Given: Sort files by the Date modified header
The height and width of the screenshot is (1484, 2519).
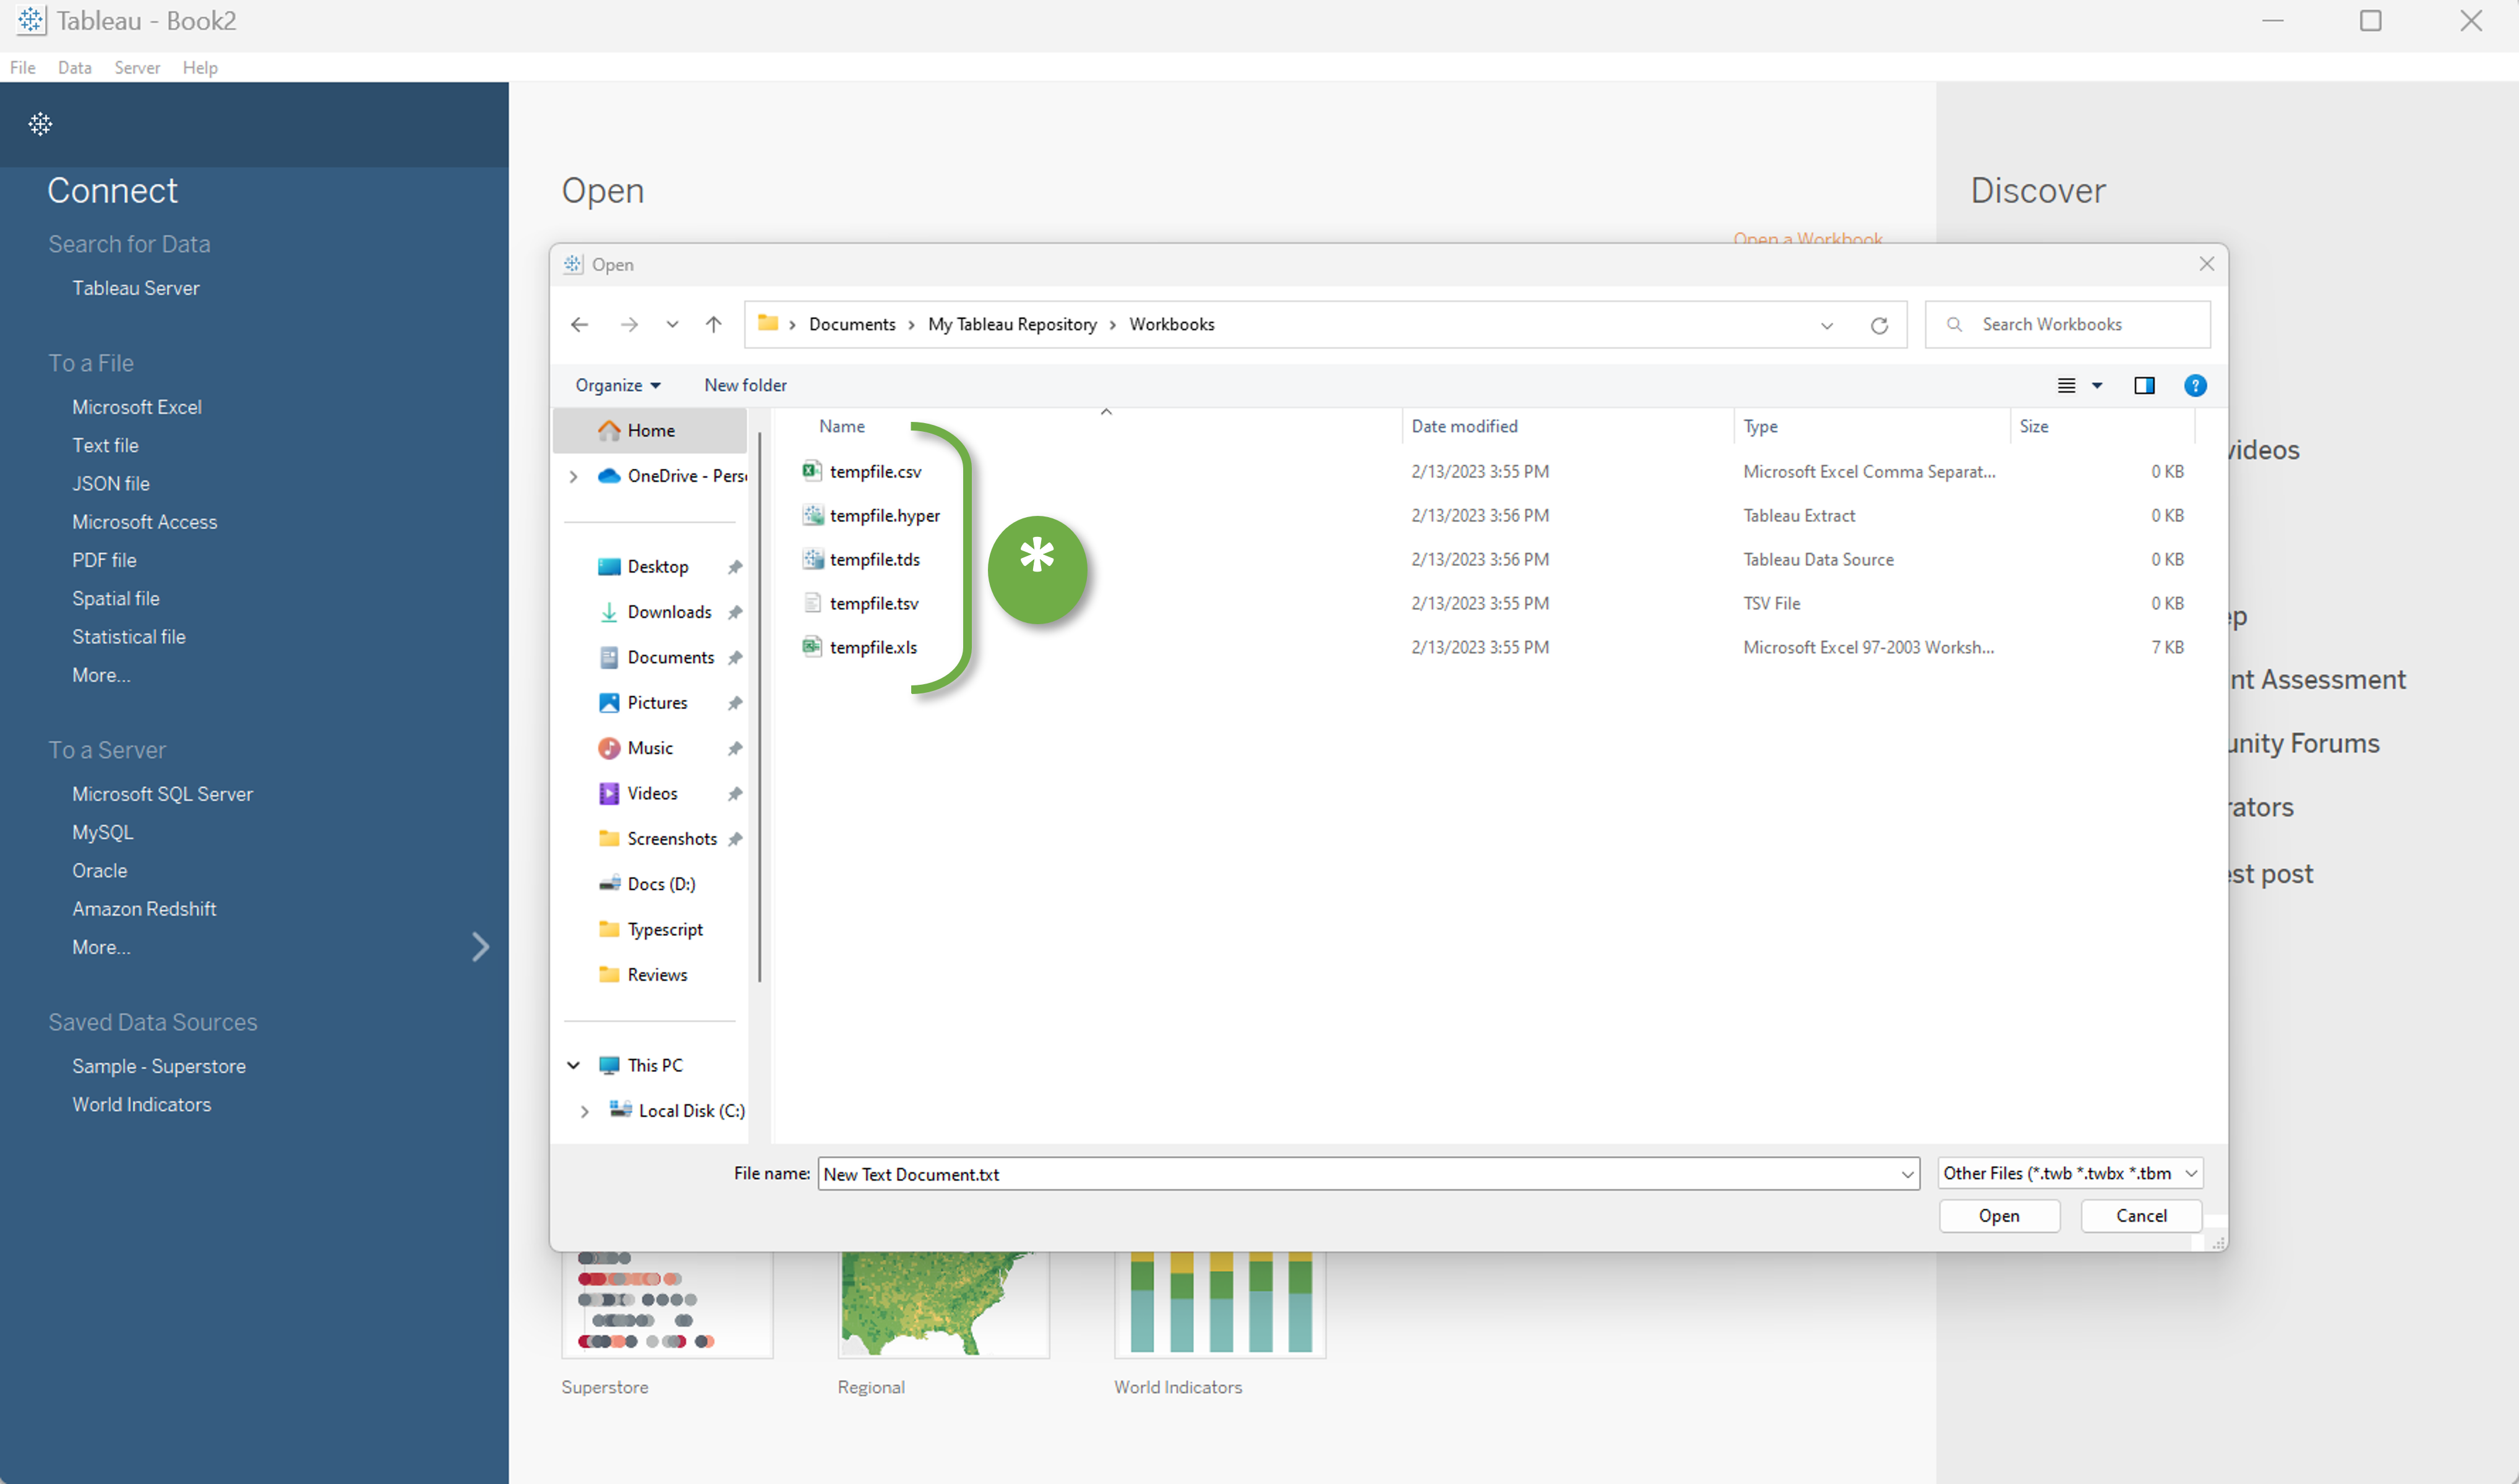Looking at the screenshot, I should click(x=1464, y=426).
